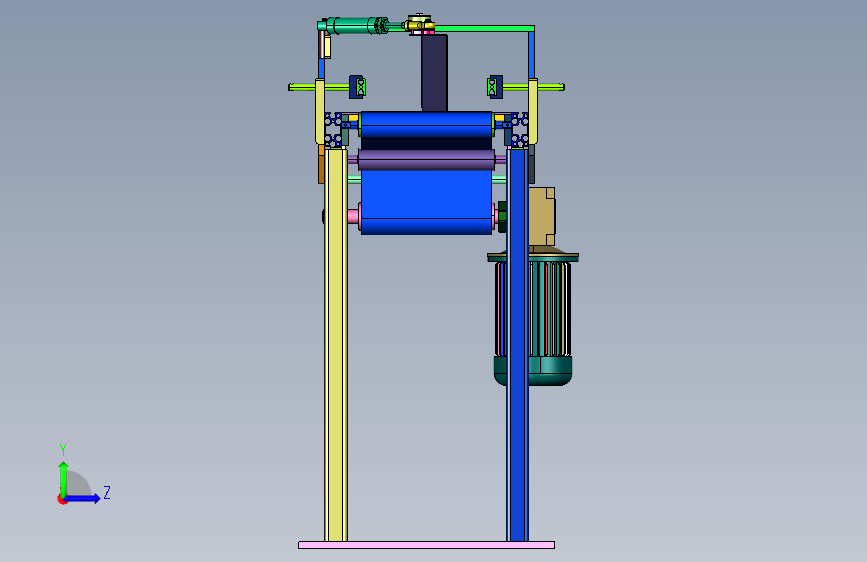This screenshot has width=867, height=562.
Task: Click the Y label on the triad
Action: [x=63, y=450]
